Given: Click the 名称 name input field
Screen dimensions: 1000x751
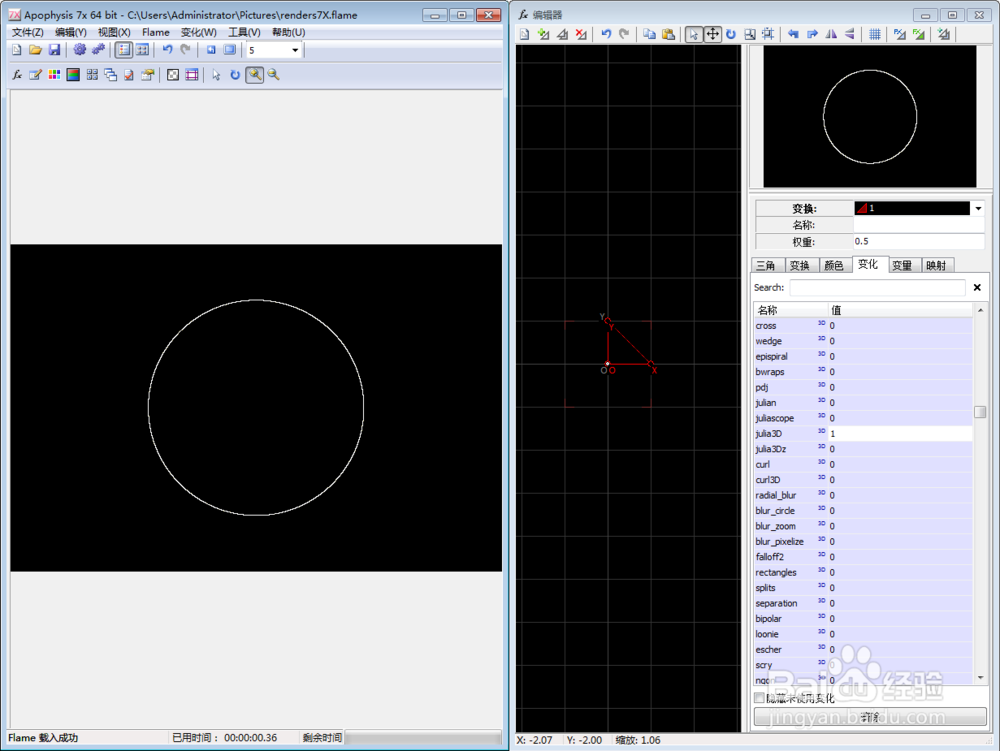Looking at the screenshot, I should coord(919,225).
